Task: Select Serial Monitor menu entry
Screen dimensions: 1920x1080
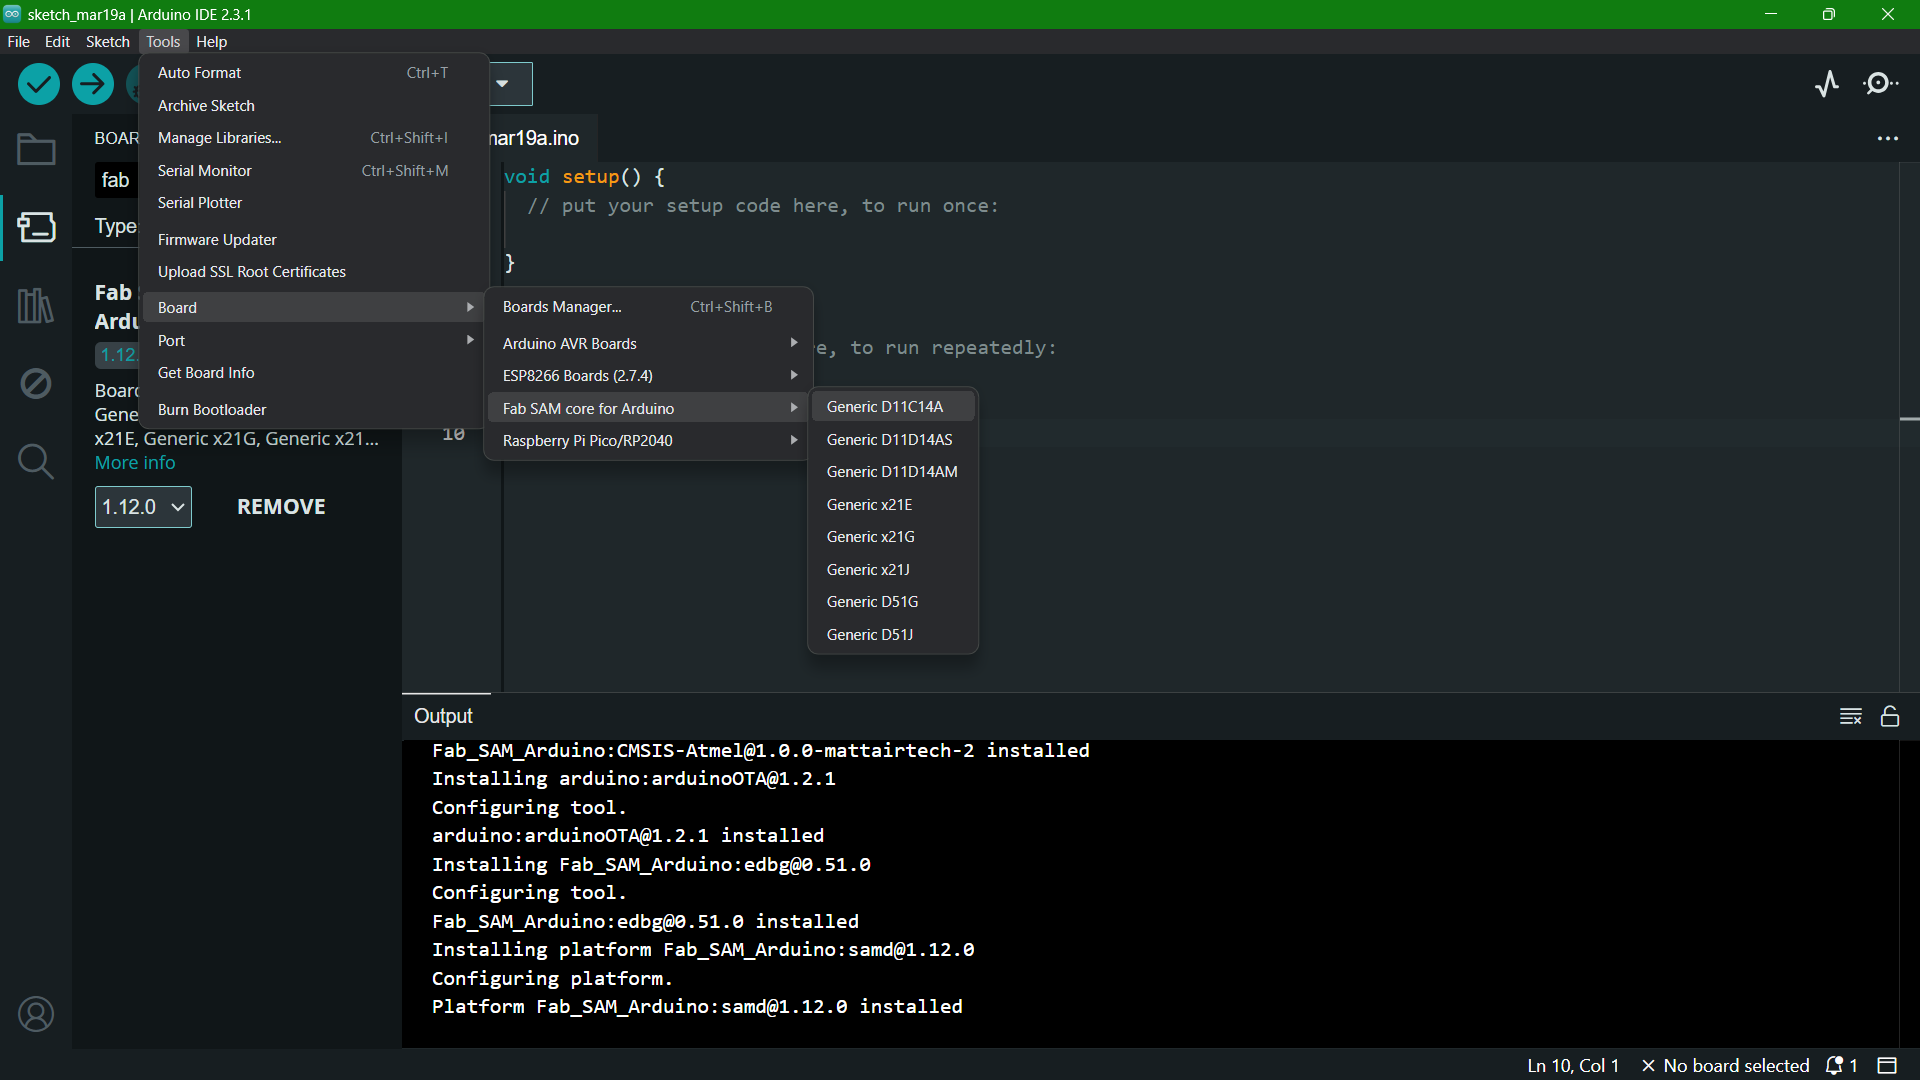Action: point(313,171)
